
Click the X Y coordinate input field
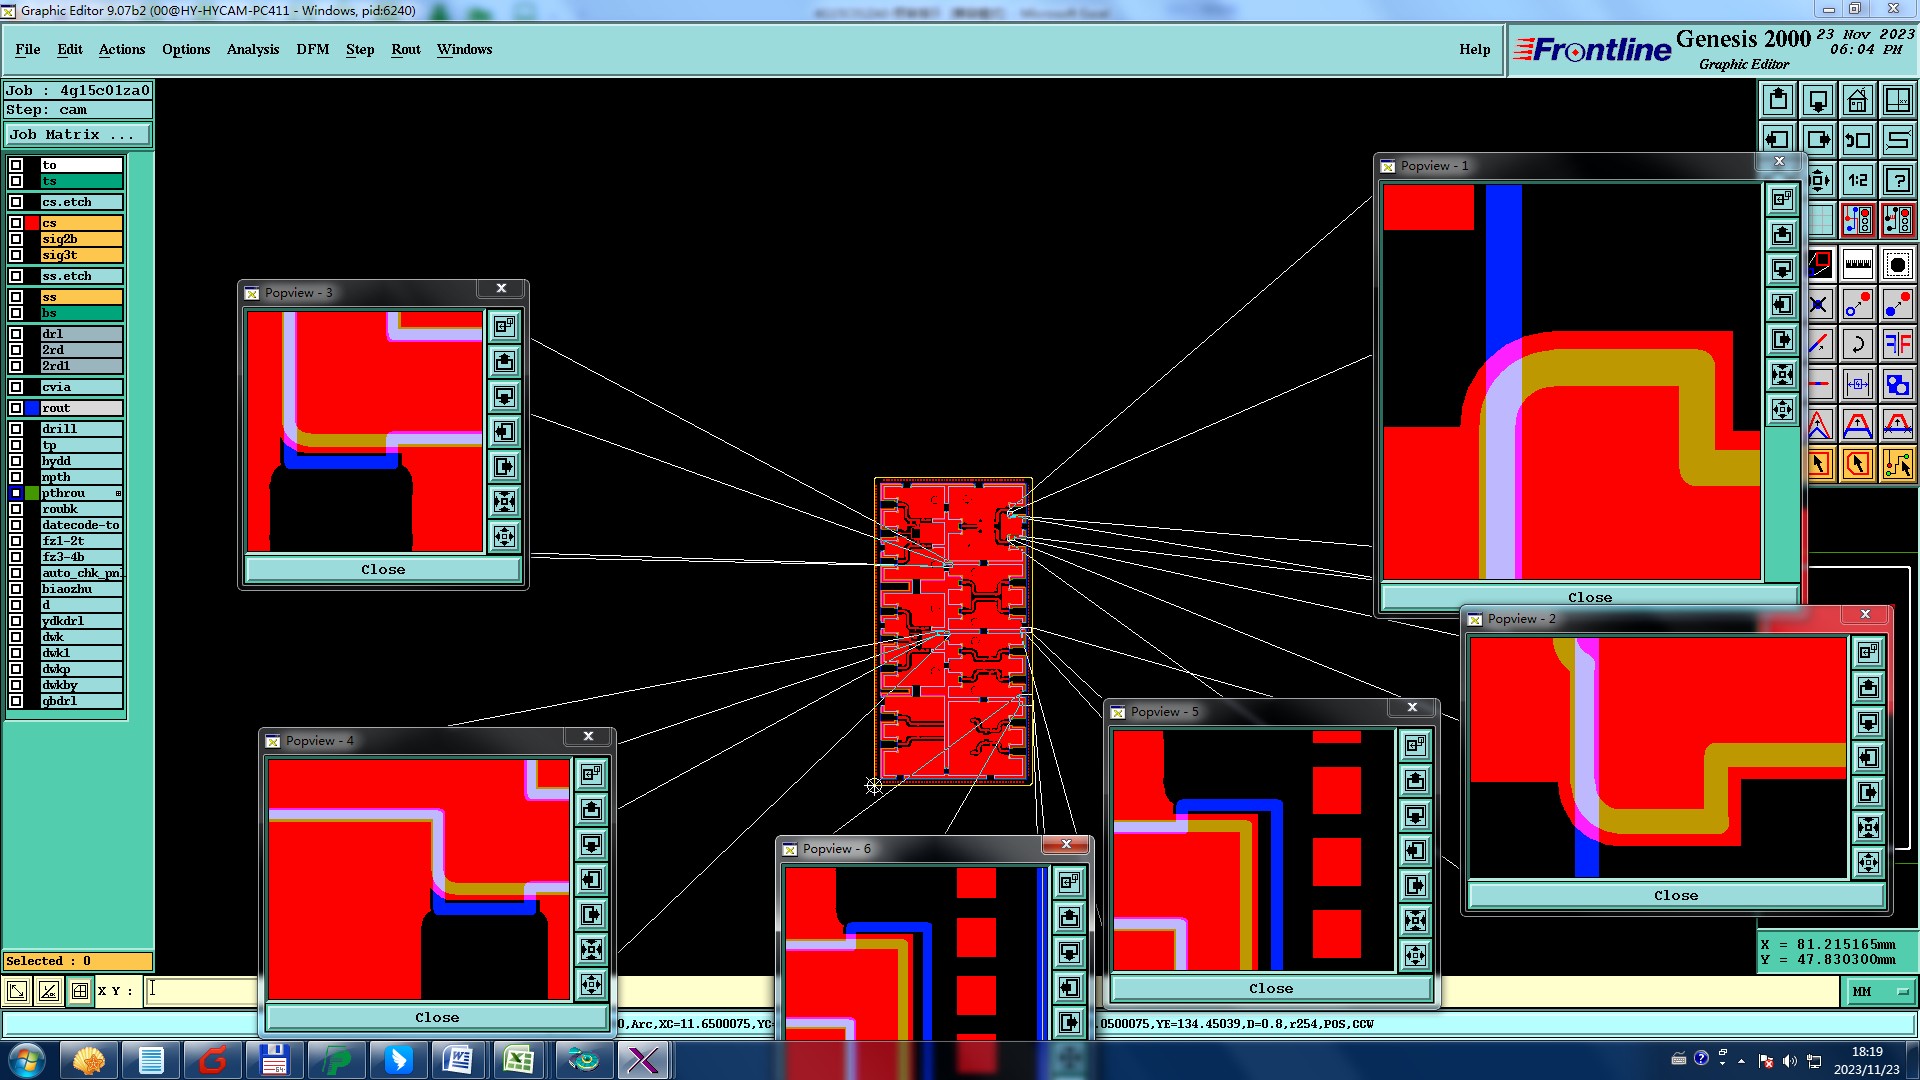(x=200, y=991)
